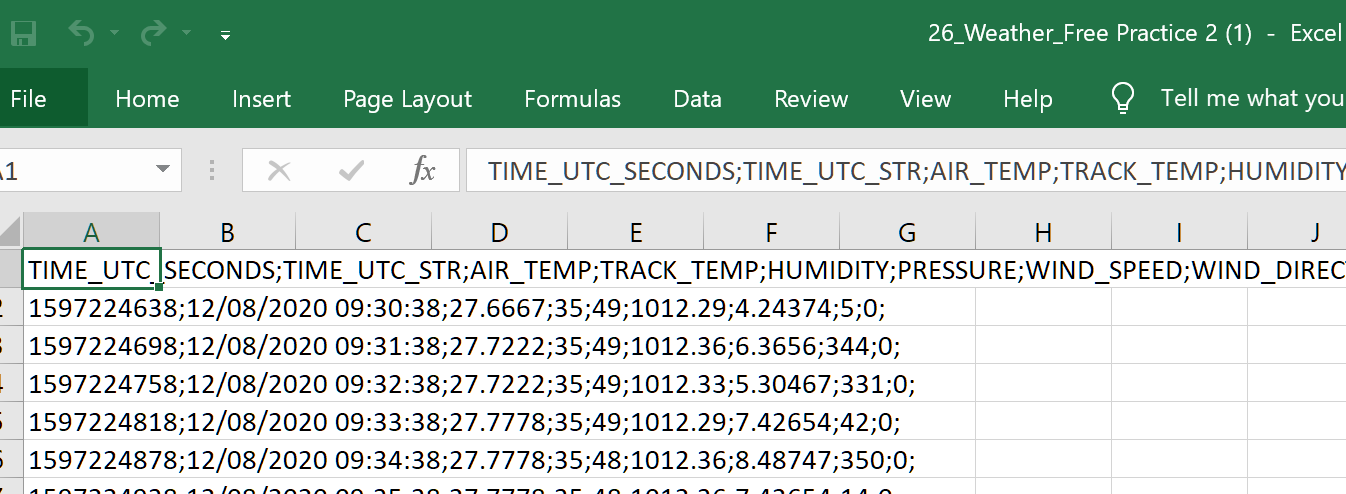Image resolution: width=1346 pixels, height=494 pixels.
Task: Switch to the Formulas ribbon tab
Action: pyautogui.click(x=572, y=99)
